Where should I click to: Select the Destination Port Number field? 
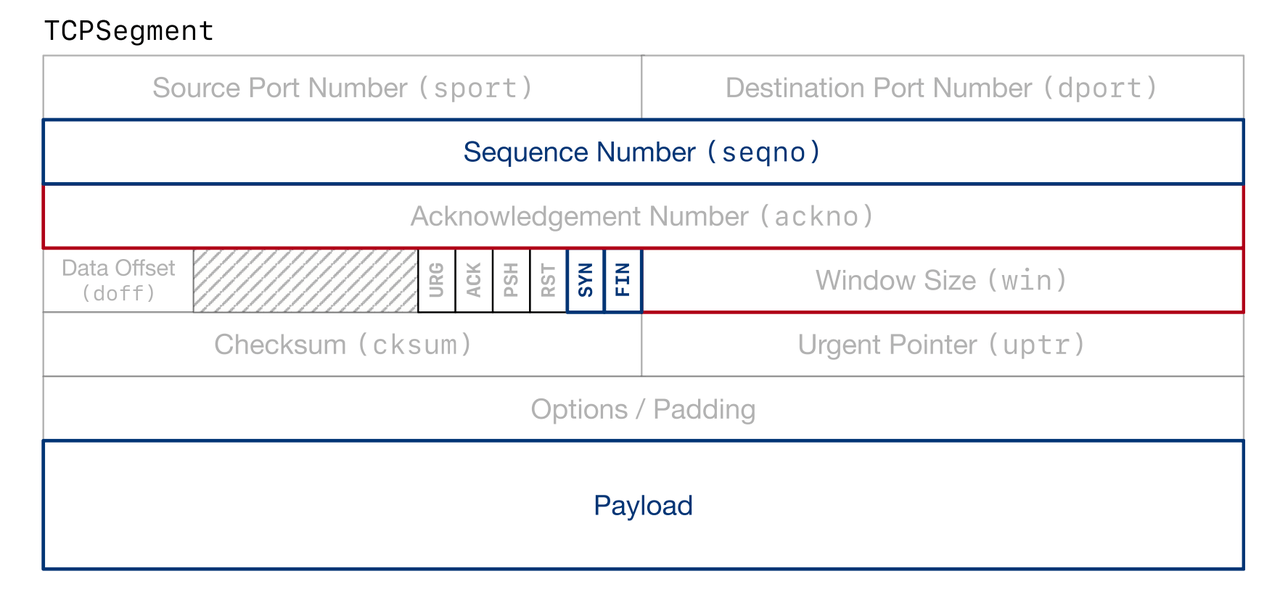[x=942, y=88]
